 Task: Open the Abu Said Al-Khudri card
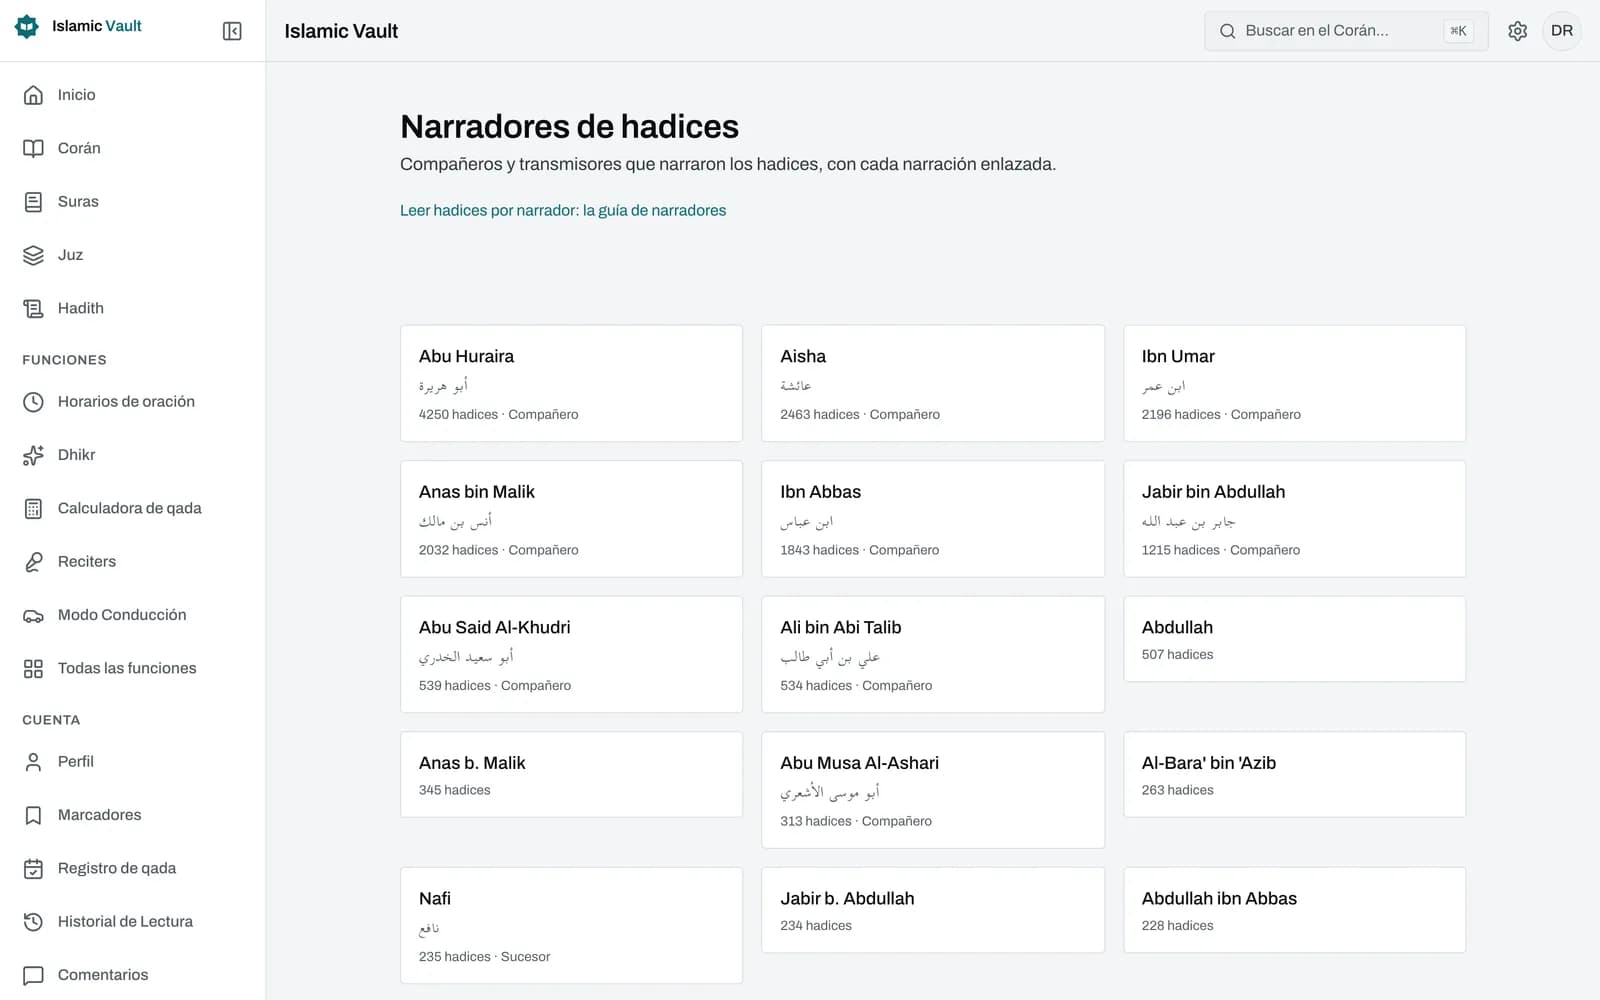click(x=571, y=654)
